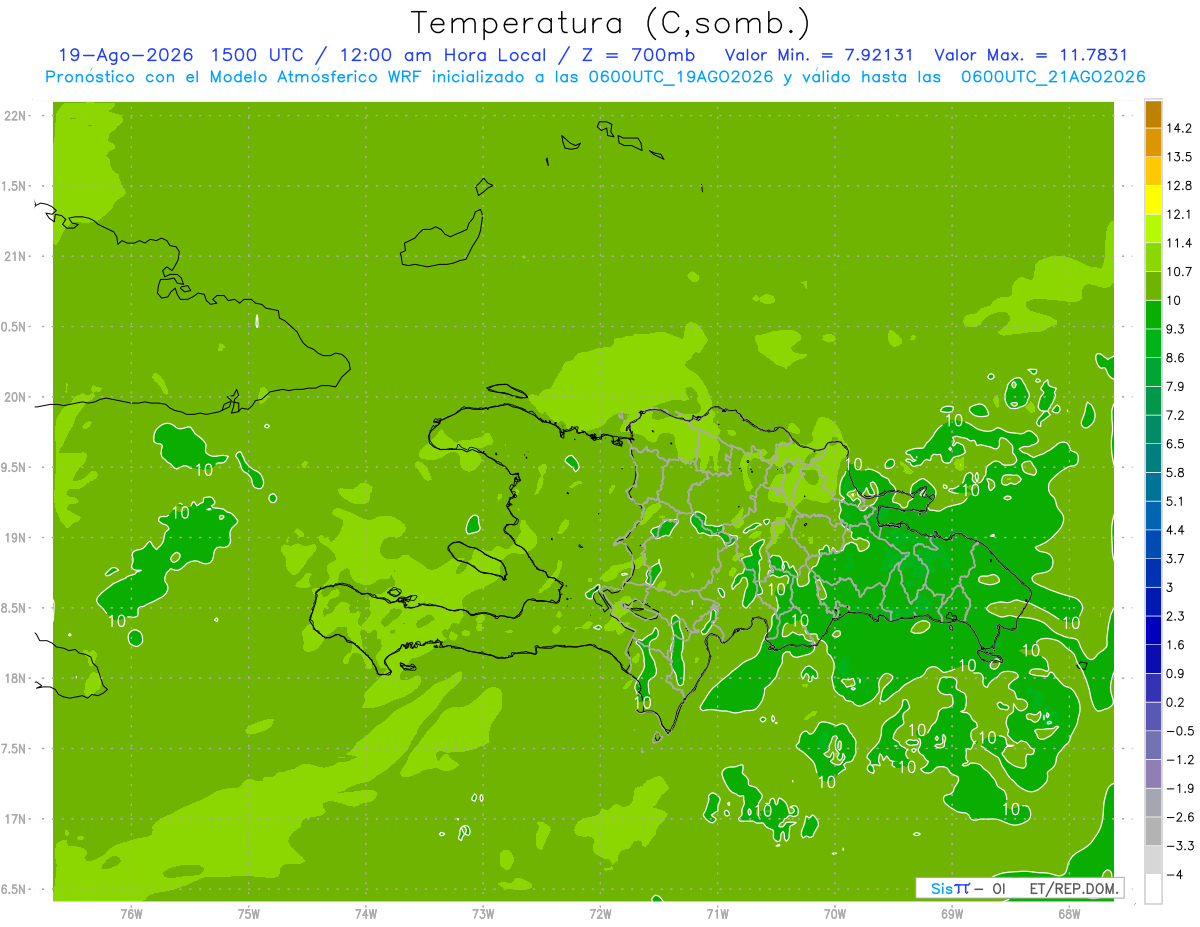
Task: Click the colorbar label '2.3'
Action: [x=1175, y=616]
